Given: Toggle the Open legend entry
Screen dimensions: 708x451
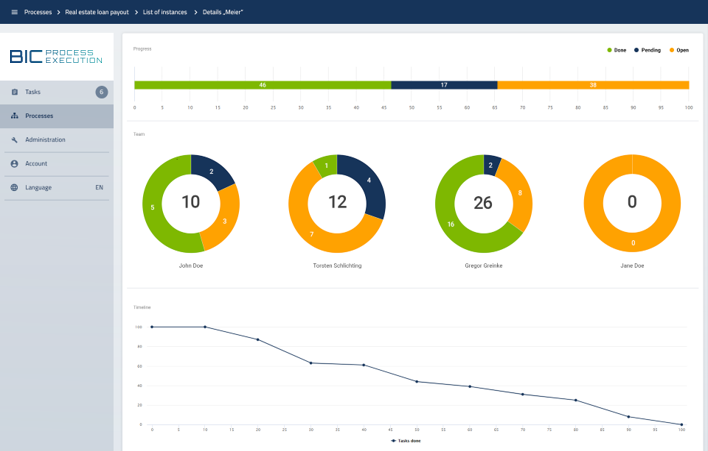Looking at the screenshot, I should tap(679, 50).
